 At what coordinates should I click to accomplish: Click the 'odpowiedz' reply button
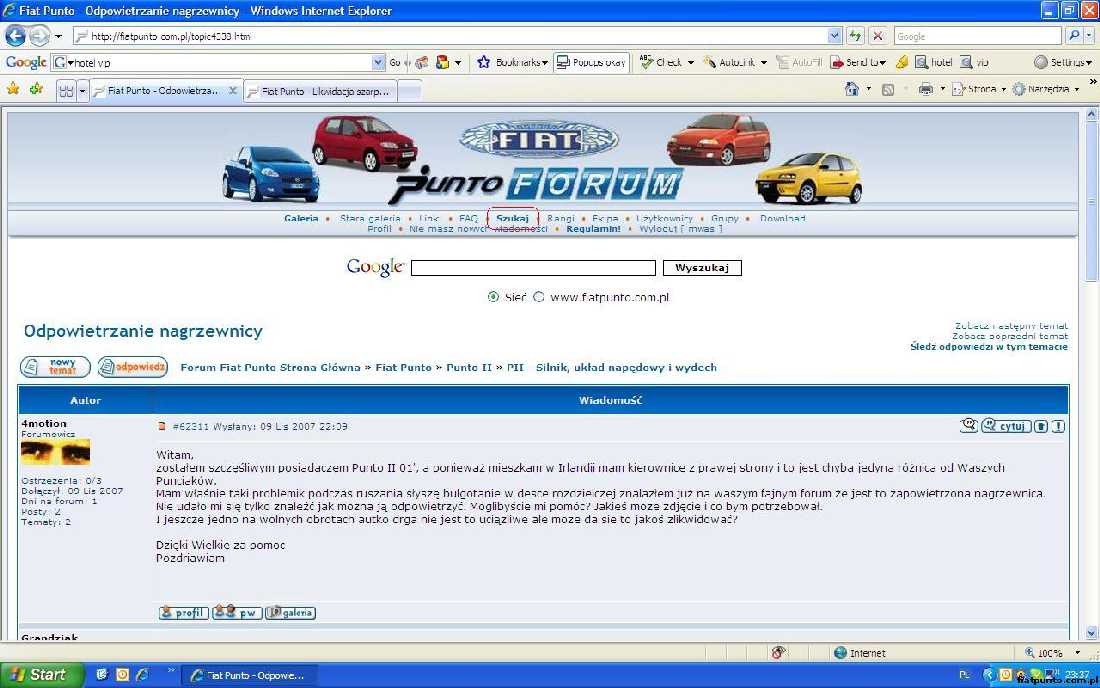click(x=133, y=367)
